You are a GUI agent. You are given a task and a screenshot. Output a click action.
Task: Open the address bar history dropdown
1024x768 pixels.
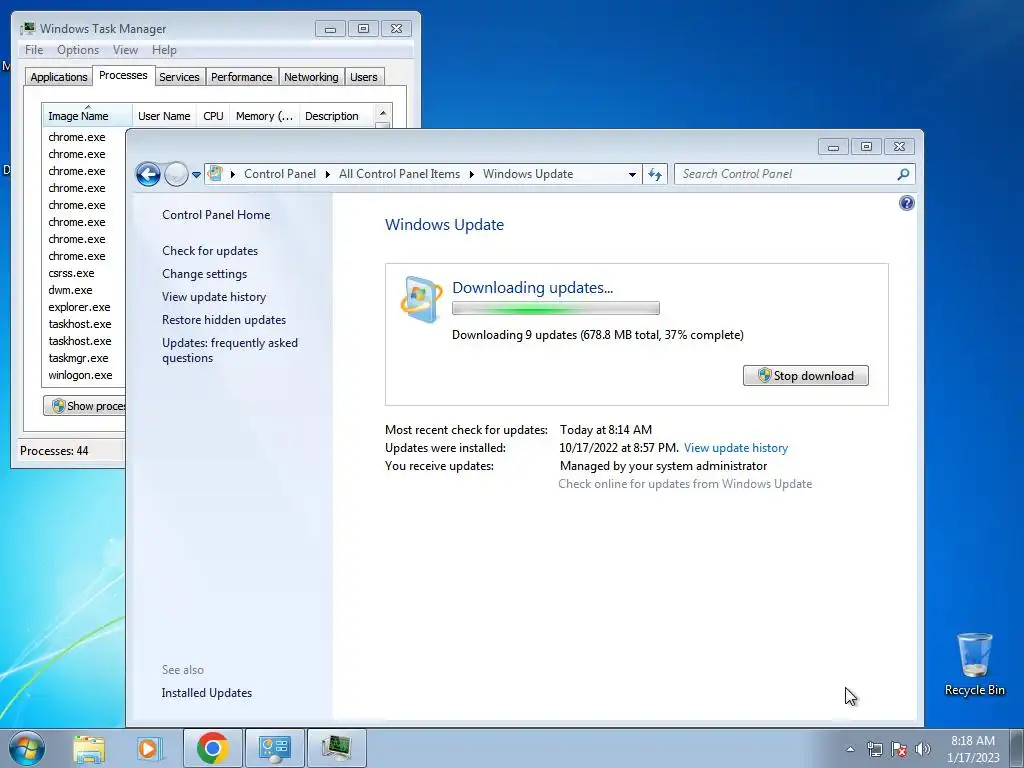click(x=632, y=174)
